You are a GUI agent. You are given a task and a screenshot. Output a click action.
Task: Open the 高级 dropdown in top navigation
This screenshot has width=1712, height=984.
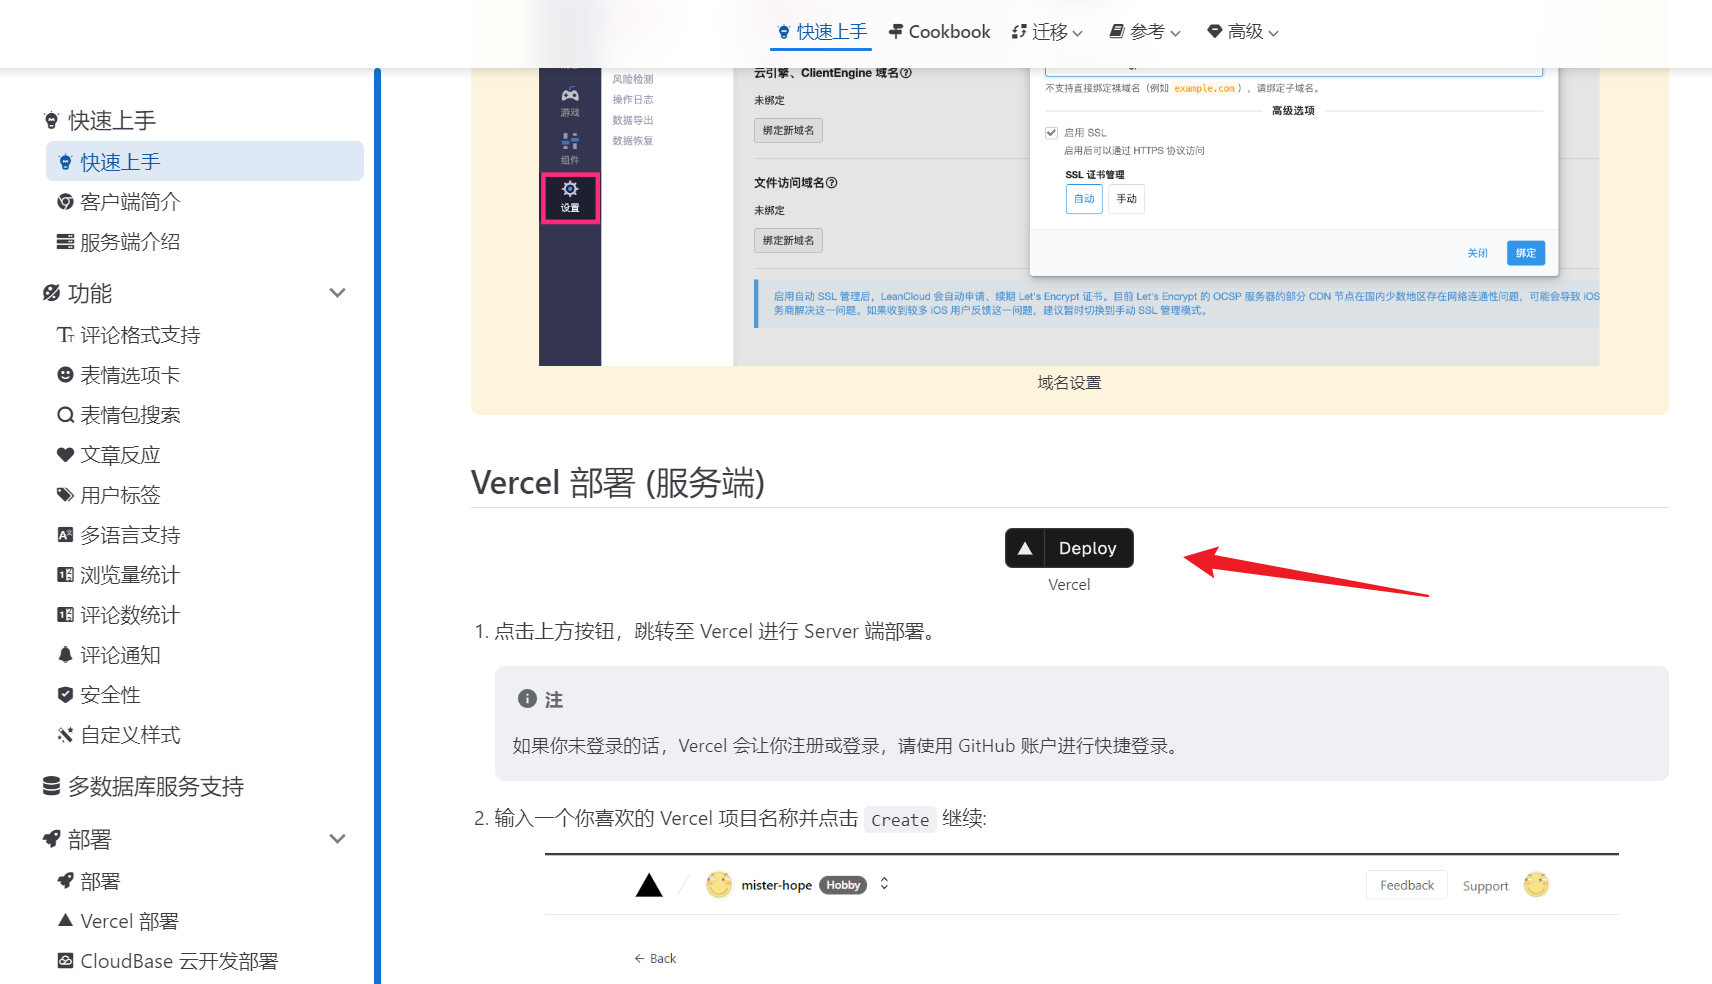tap(1243, 32)
